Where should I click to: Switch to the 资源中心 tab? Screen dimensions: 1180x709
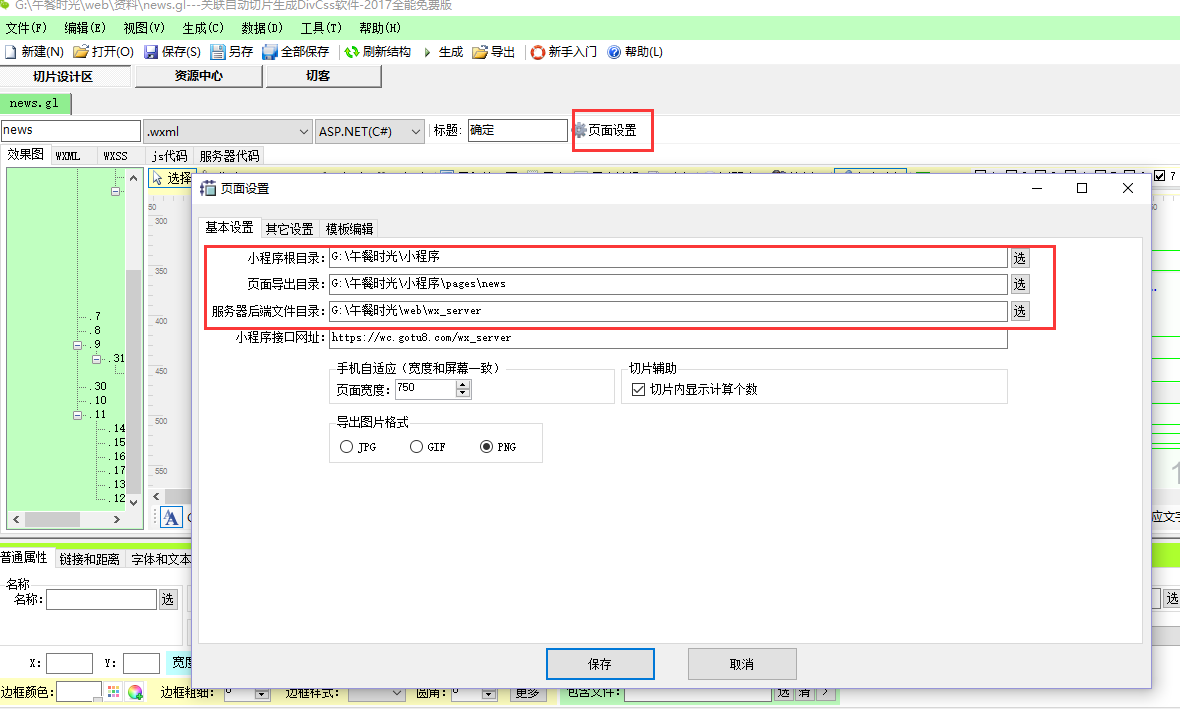point(199,76)
